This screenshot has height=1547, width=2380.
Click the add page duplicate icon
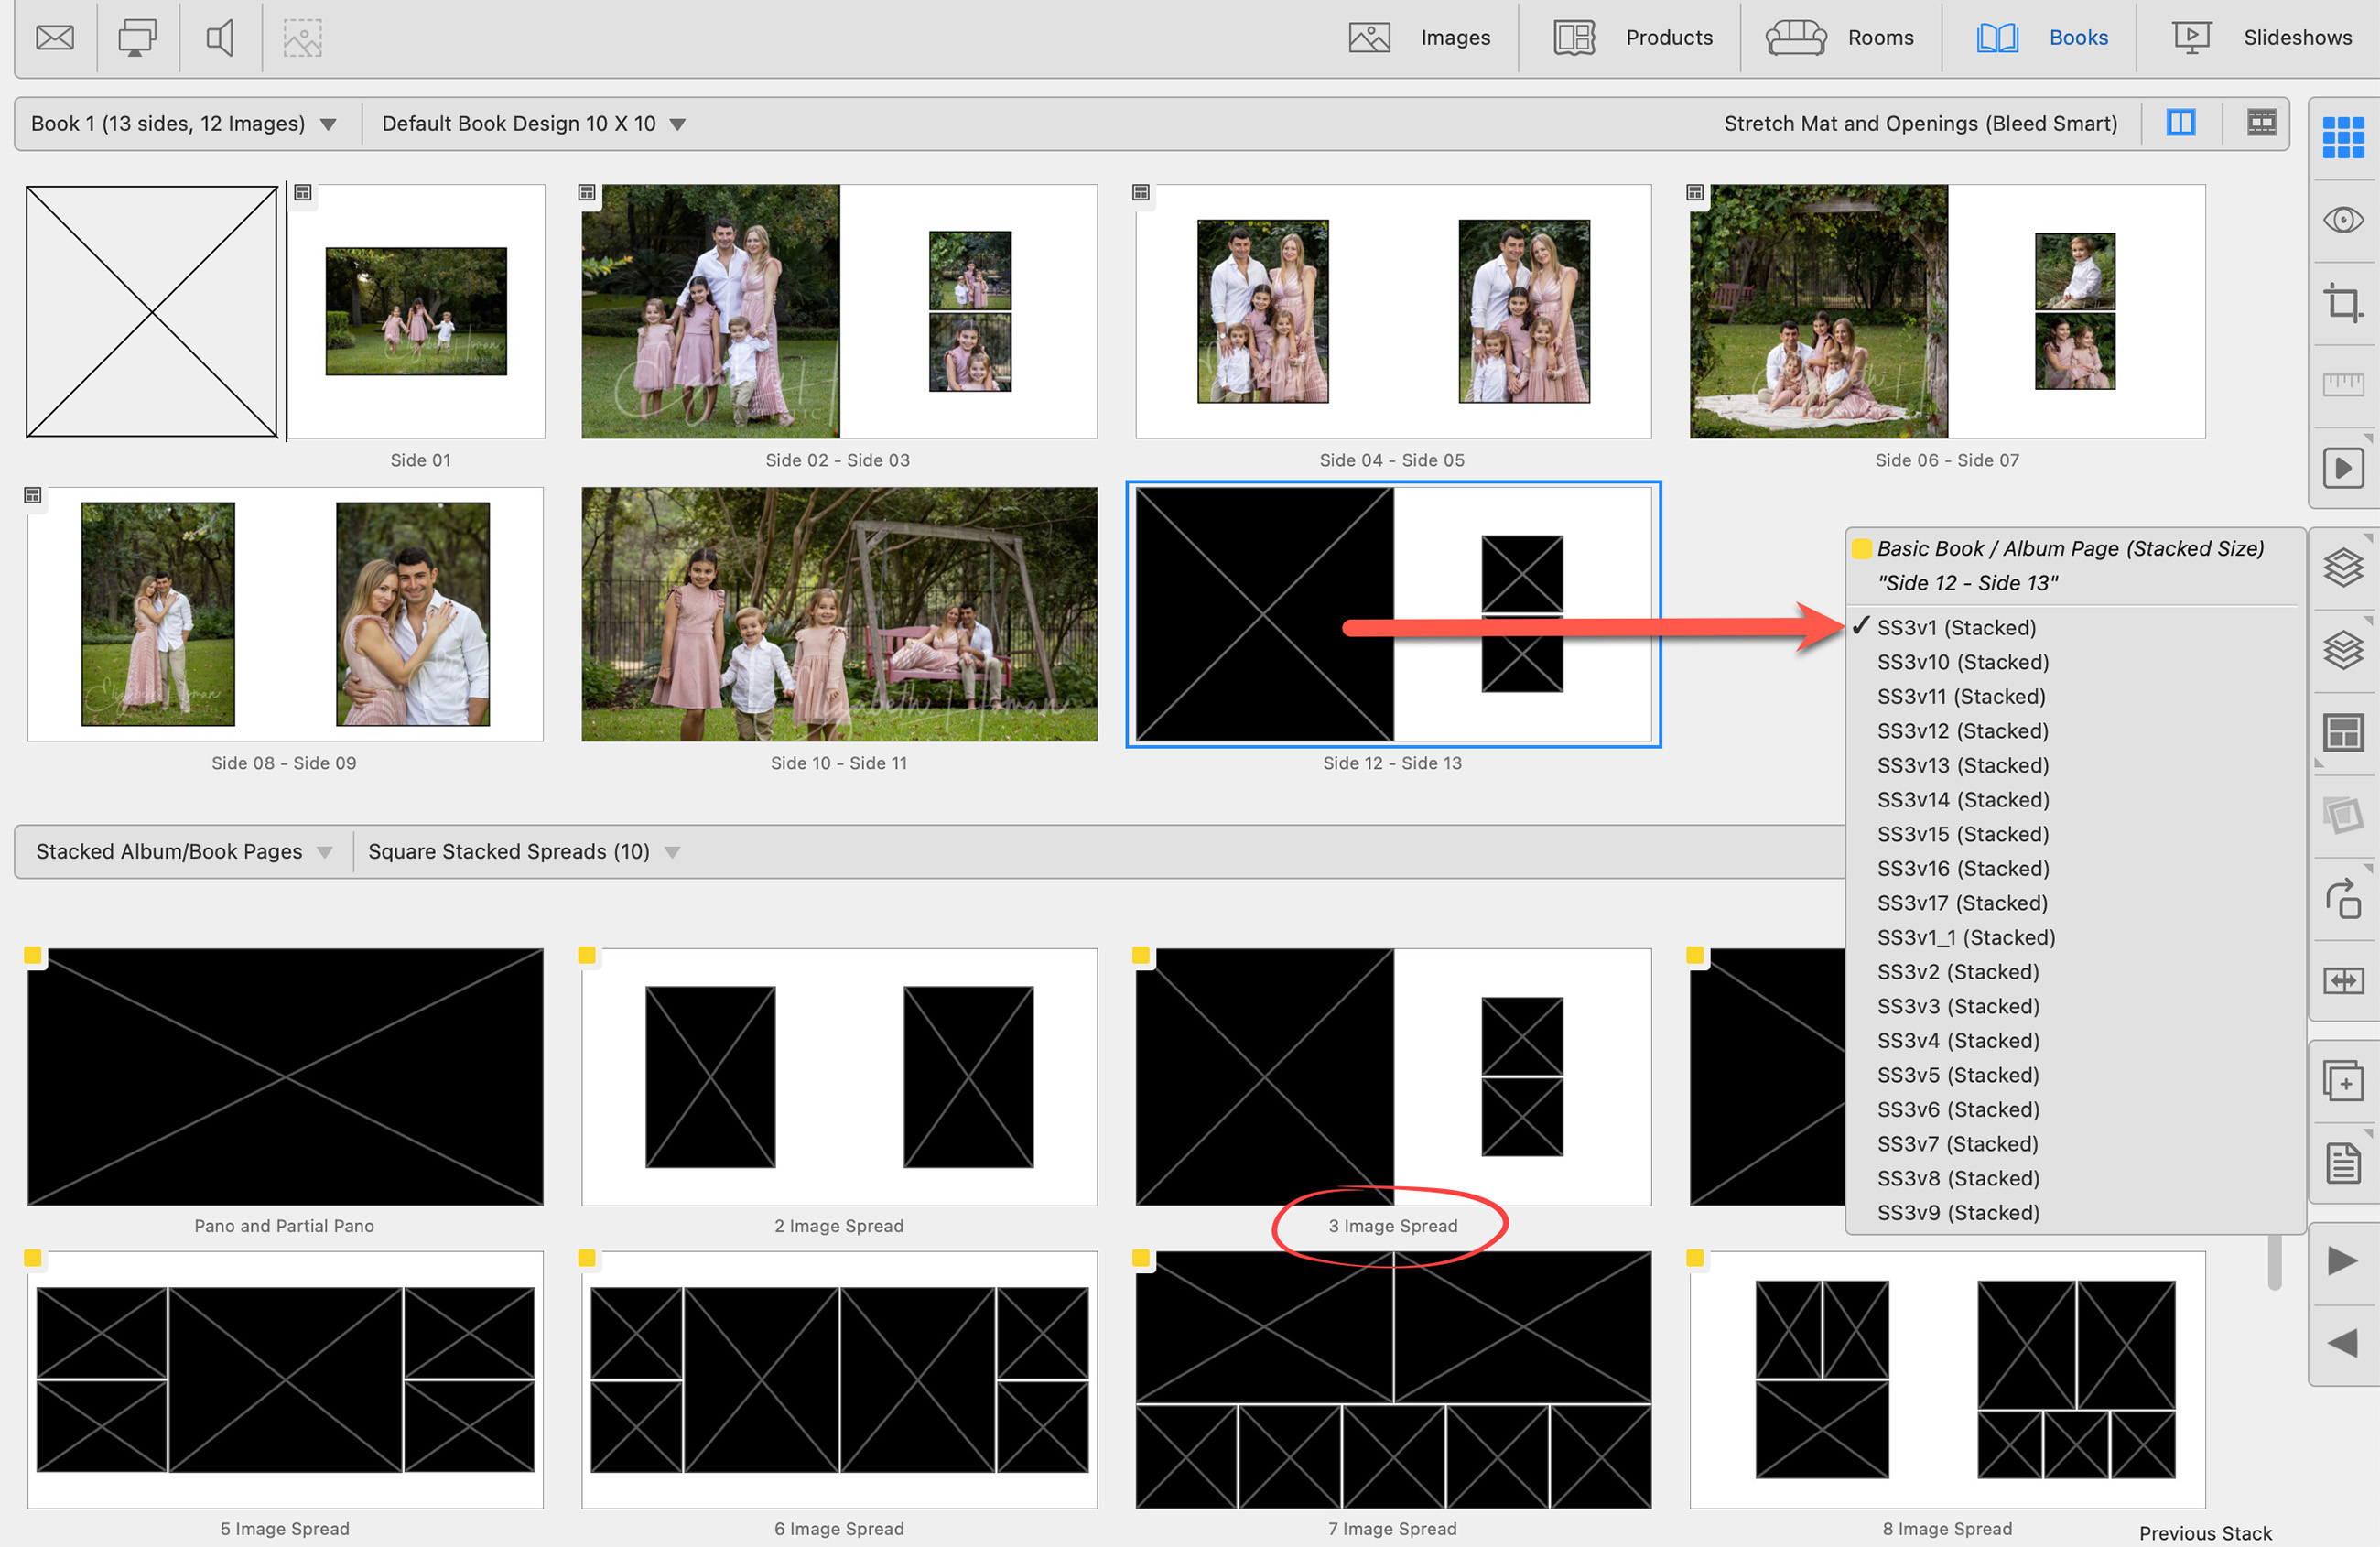pyautogui.click(x=2343, y=1082)
